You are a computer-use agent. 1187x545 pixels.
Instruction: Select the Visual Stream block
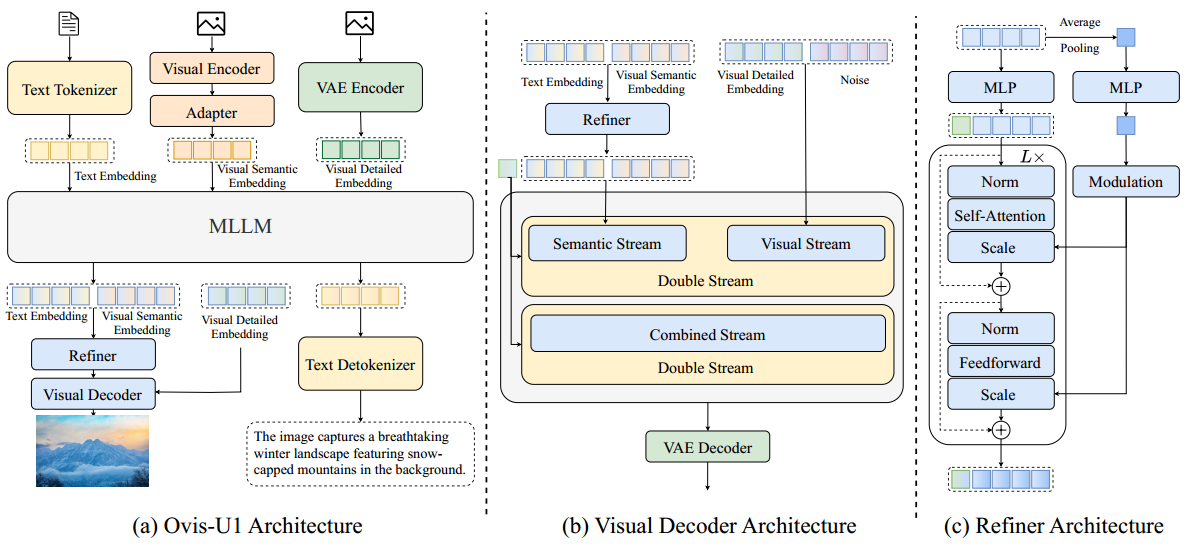pos(805,244)
